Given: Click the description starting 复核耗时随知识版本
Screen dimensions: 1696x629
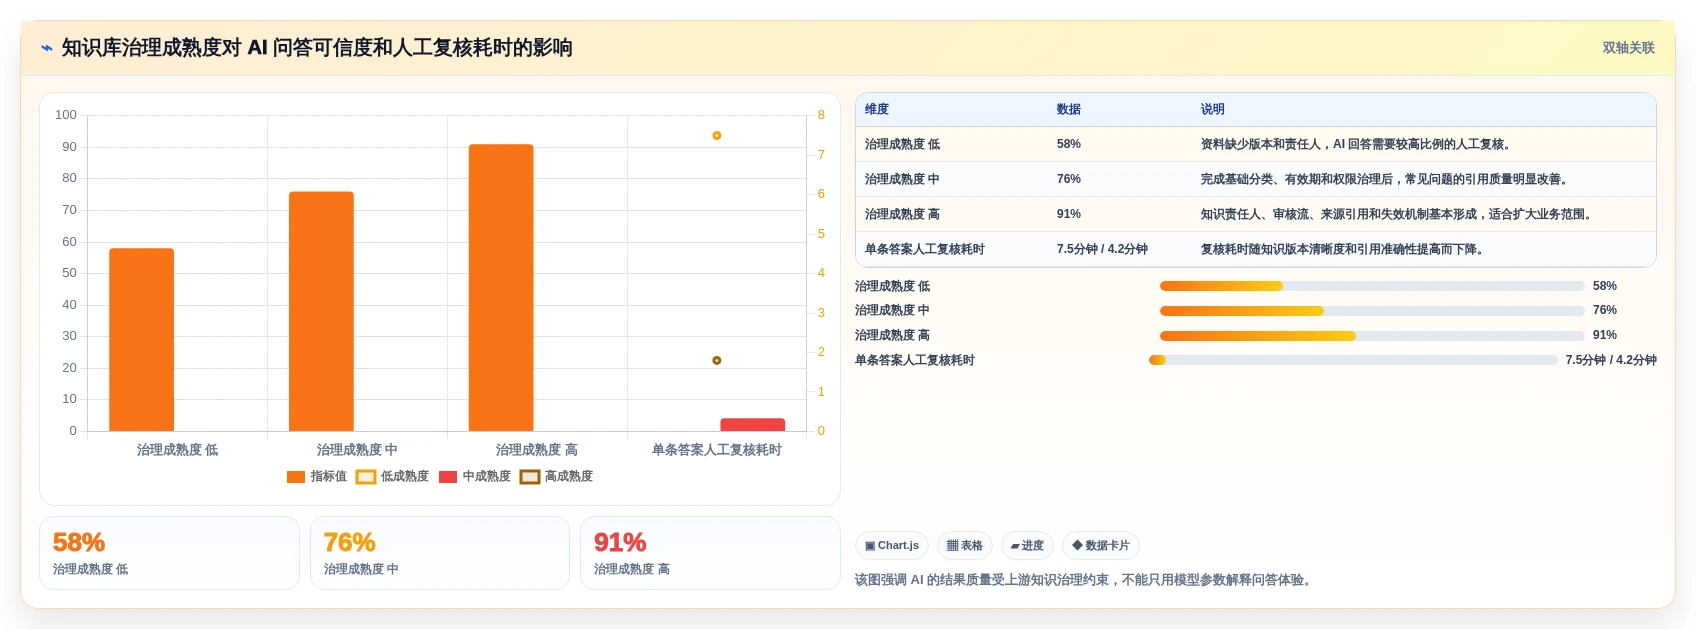Looking at the screenshot, I should pyautogui.click(x=1344, y=249).
